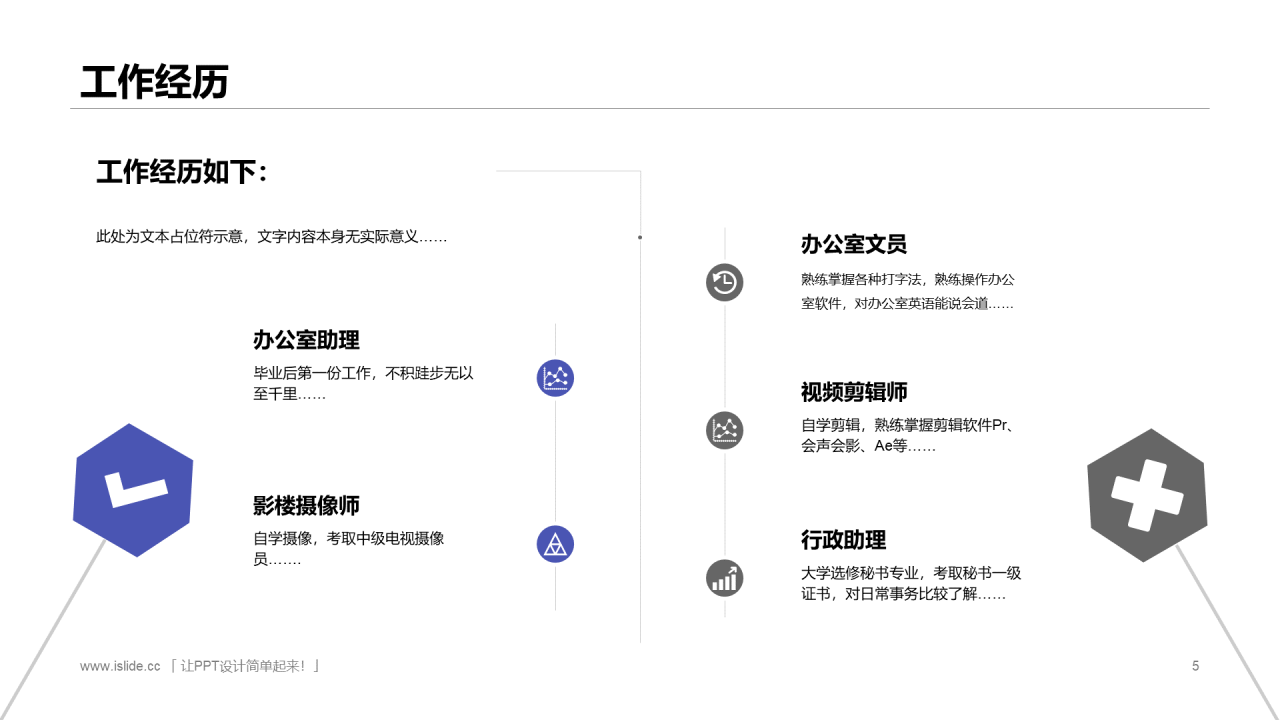Click the footer text www.islide.cc
The width and height of the screenshot is (1280, 720).
pos(120,666)
